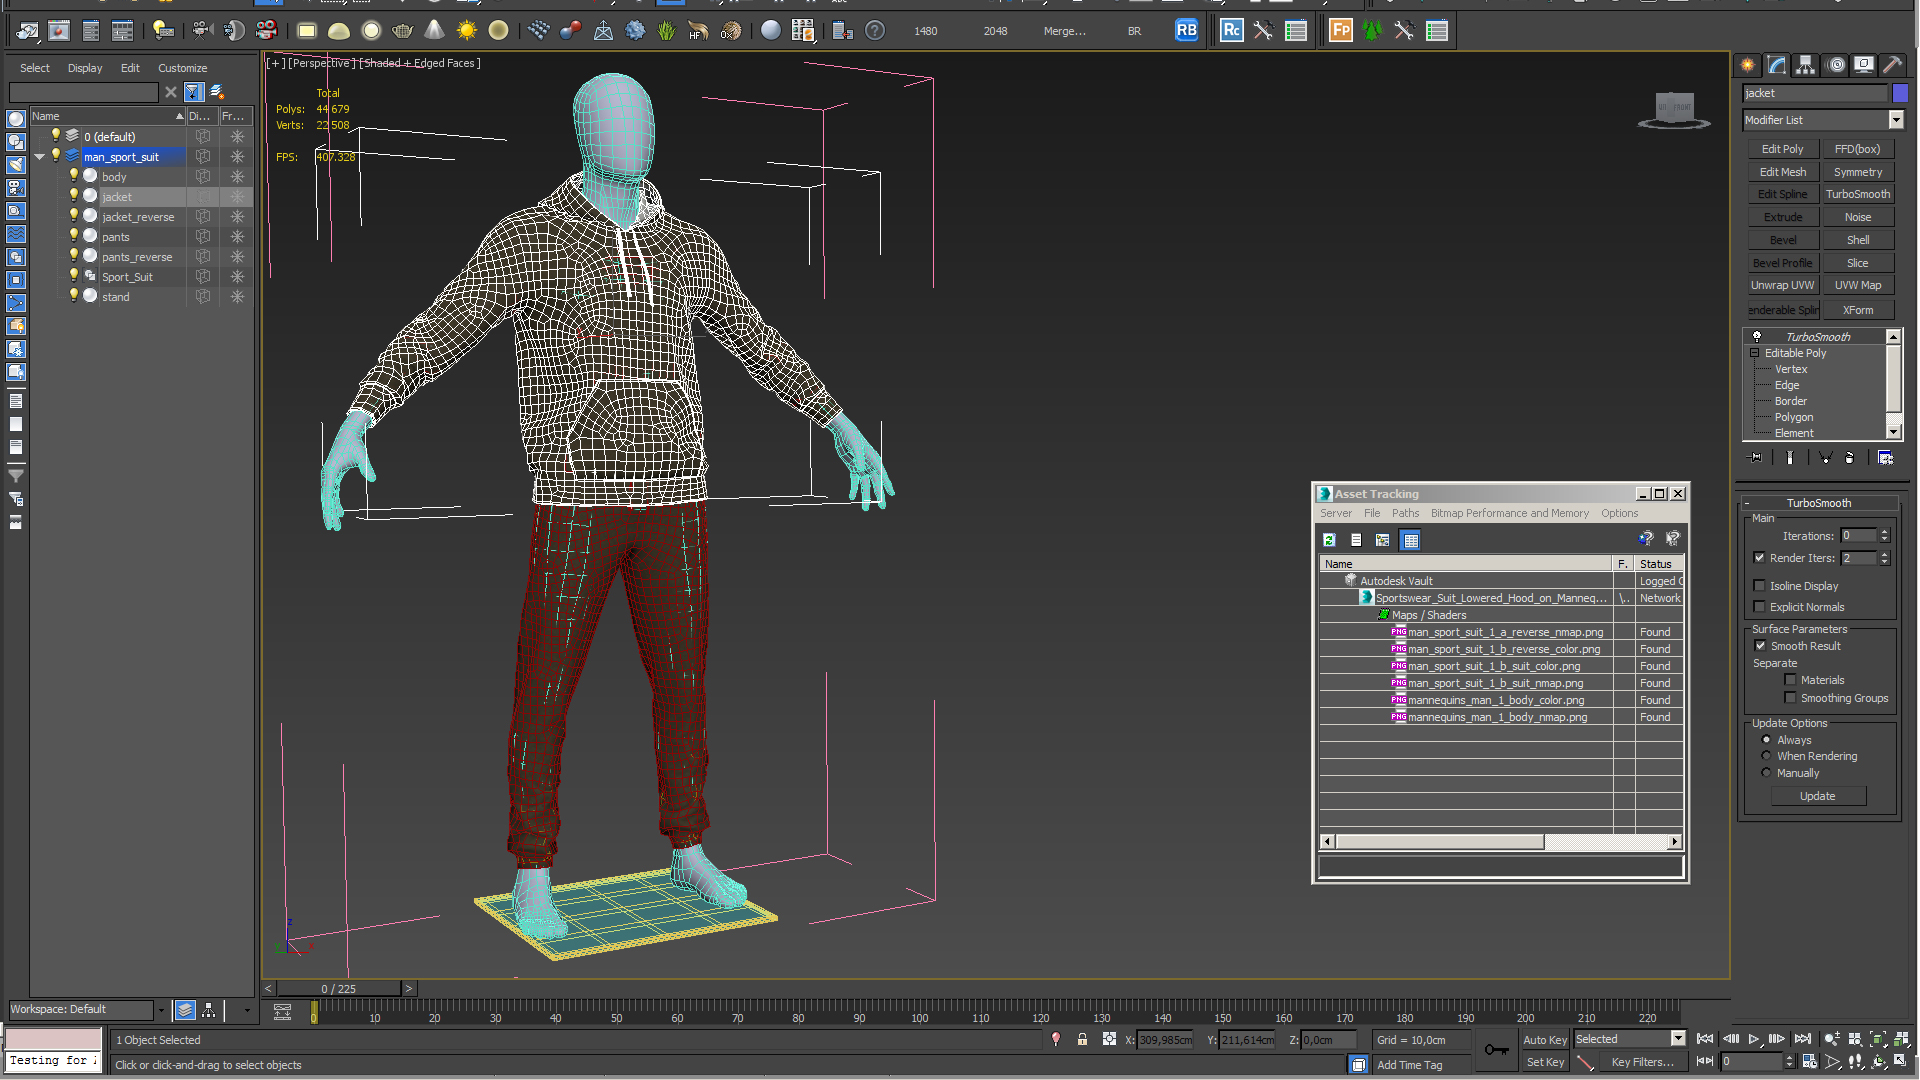Image resolution: width=1920 pixels, height=1080 pixels.
Task: Click the RB blue toolbar icon
Action: (1186, 30)
